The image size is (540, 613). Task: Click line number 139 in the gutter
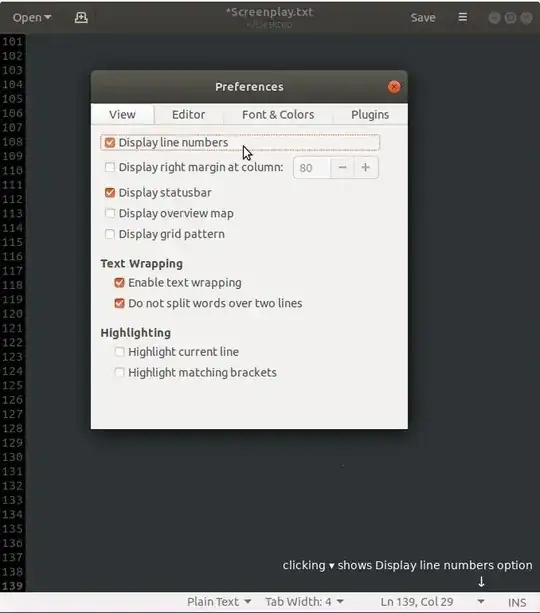(x=13, y=586)
